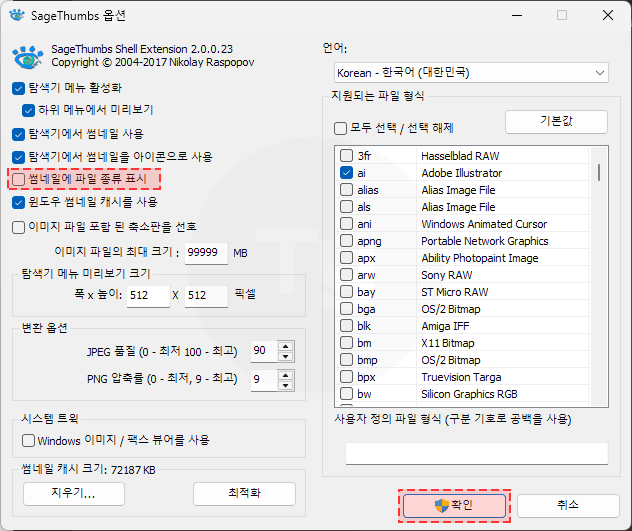
Task: Click the preview height 512 field
Action: click(x=206, y=296)
